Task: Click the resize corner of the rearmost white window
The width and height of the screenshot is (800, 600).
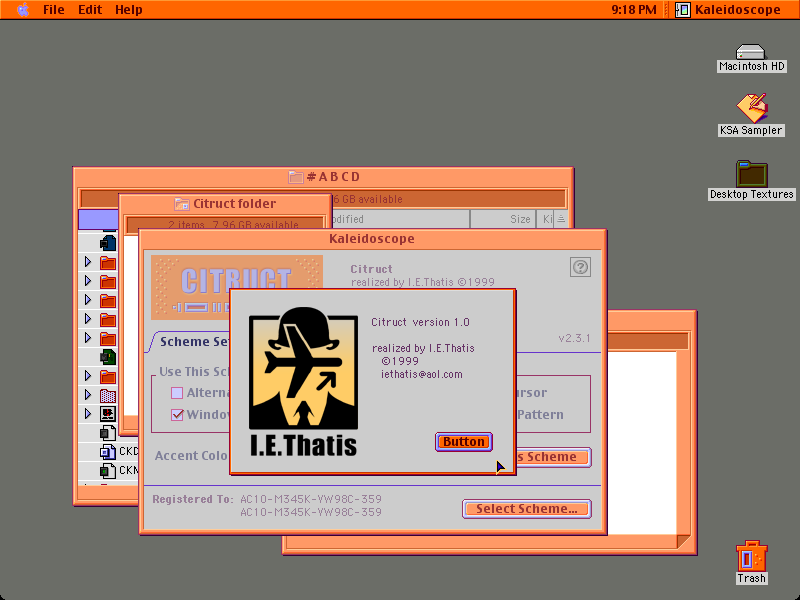Action: 683,541
